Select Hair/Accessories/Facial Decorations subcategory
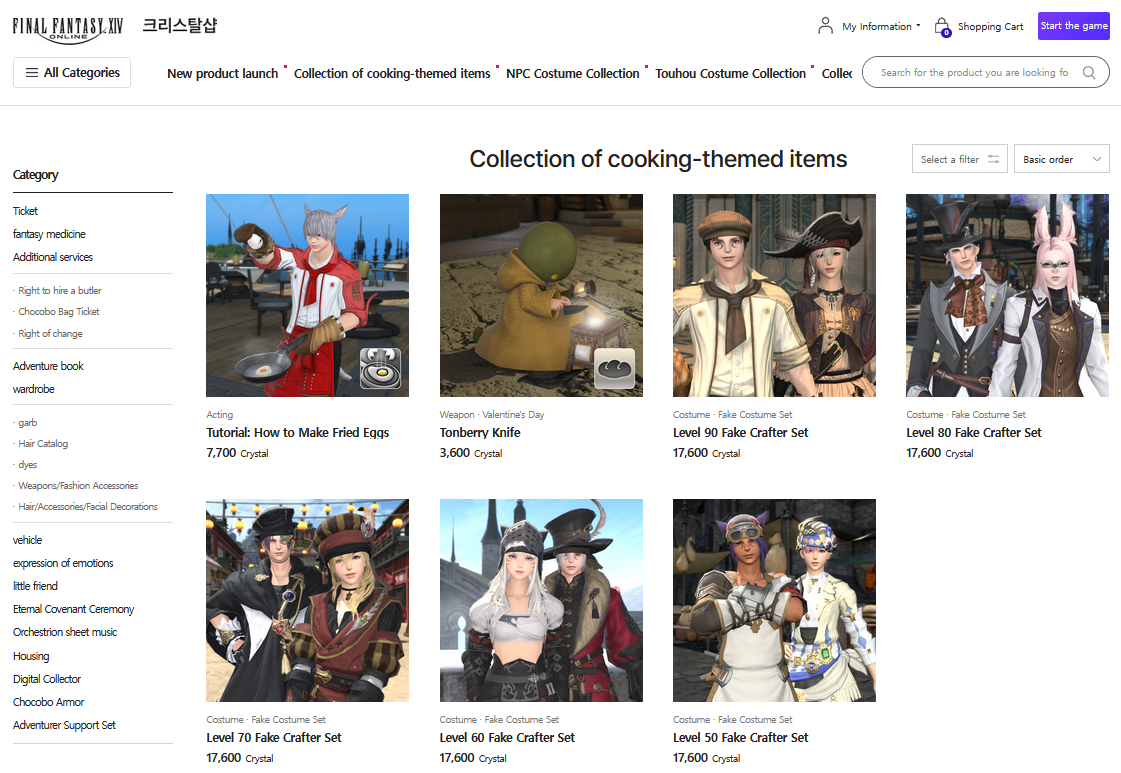This screenshot has width=1121, height=773. coord(88,506)
